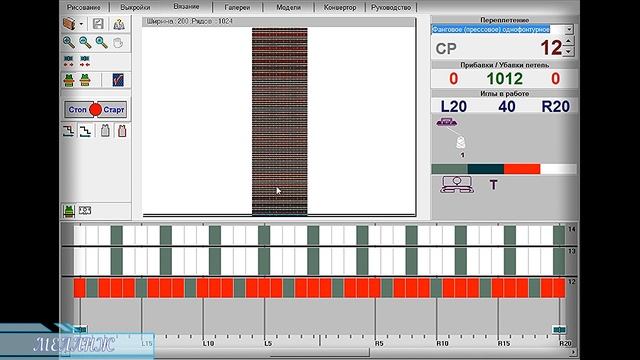Click the first stair-step icon
Screen dimensions: 640x360
[x=69, y=131]
